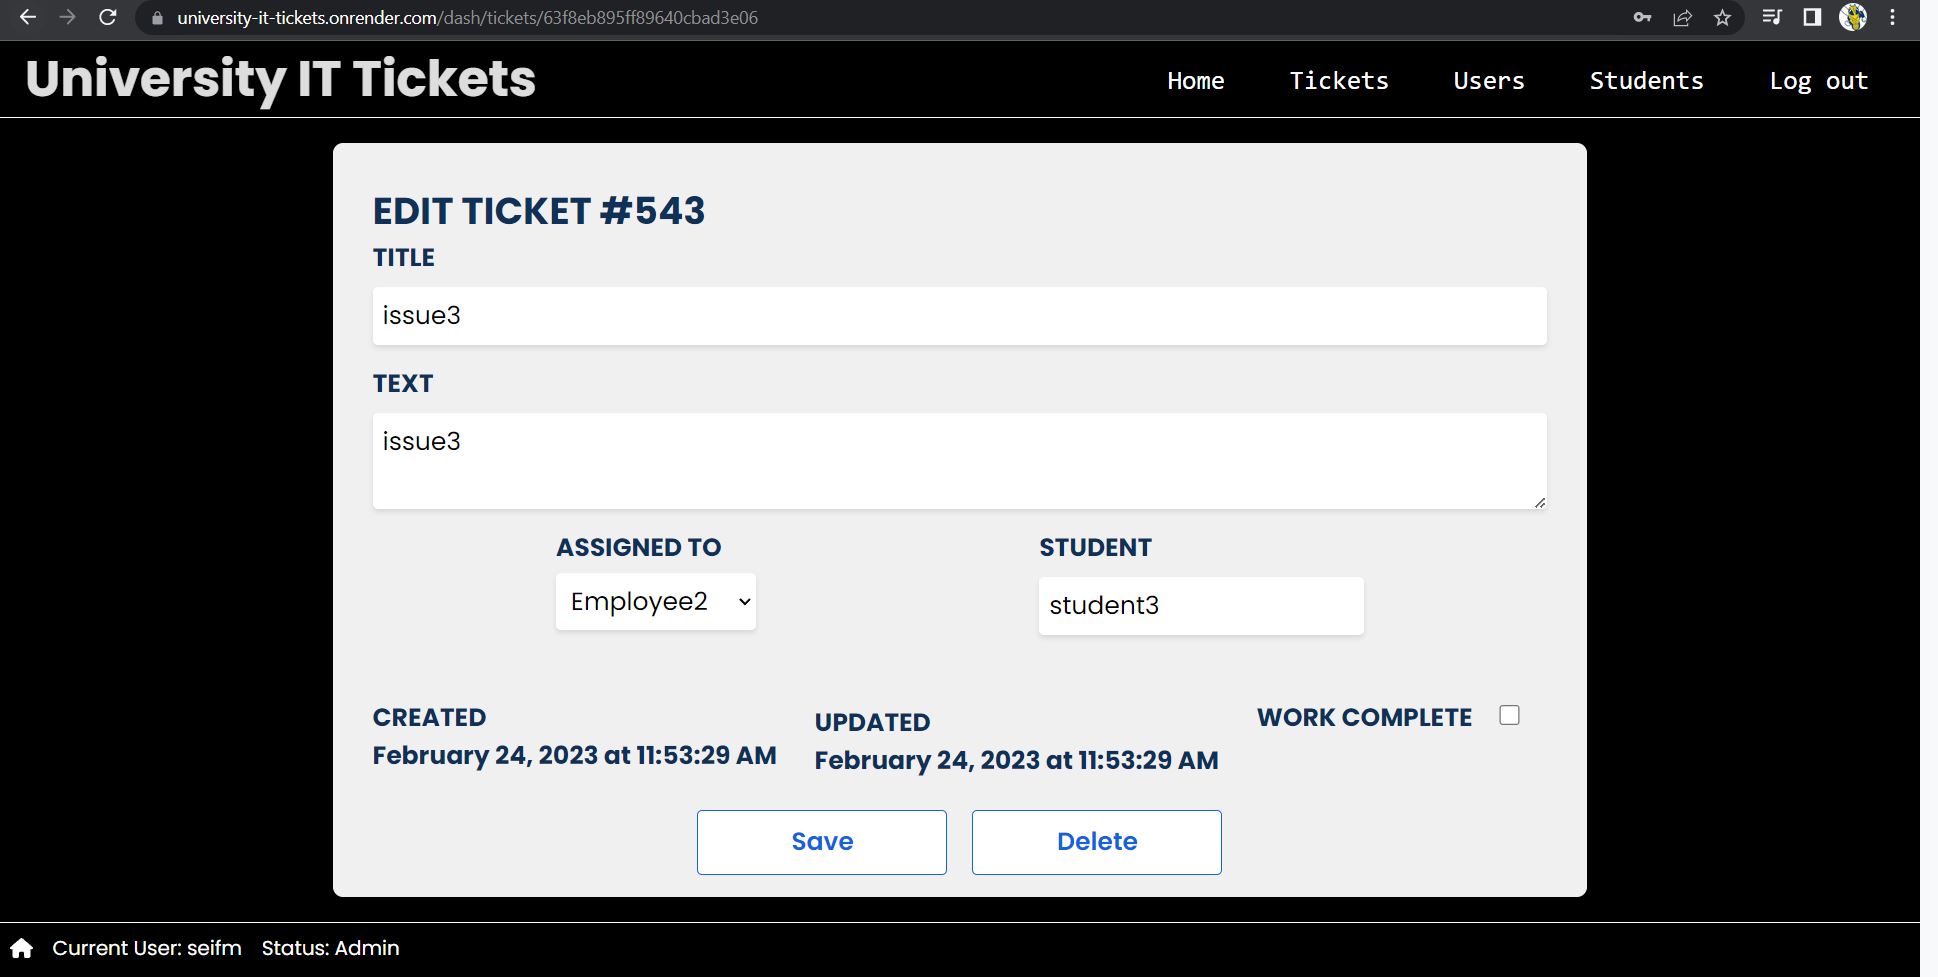The image size is (1938, 977).
Task: Open the browser share menu
Action: pos(1683,17)
